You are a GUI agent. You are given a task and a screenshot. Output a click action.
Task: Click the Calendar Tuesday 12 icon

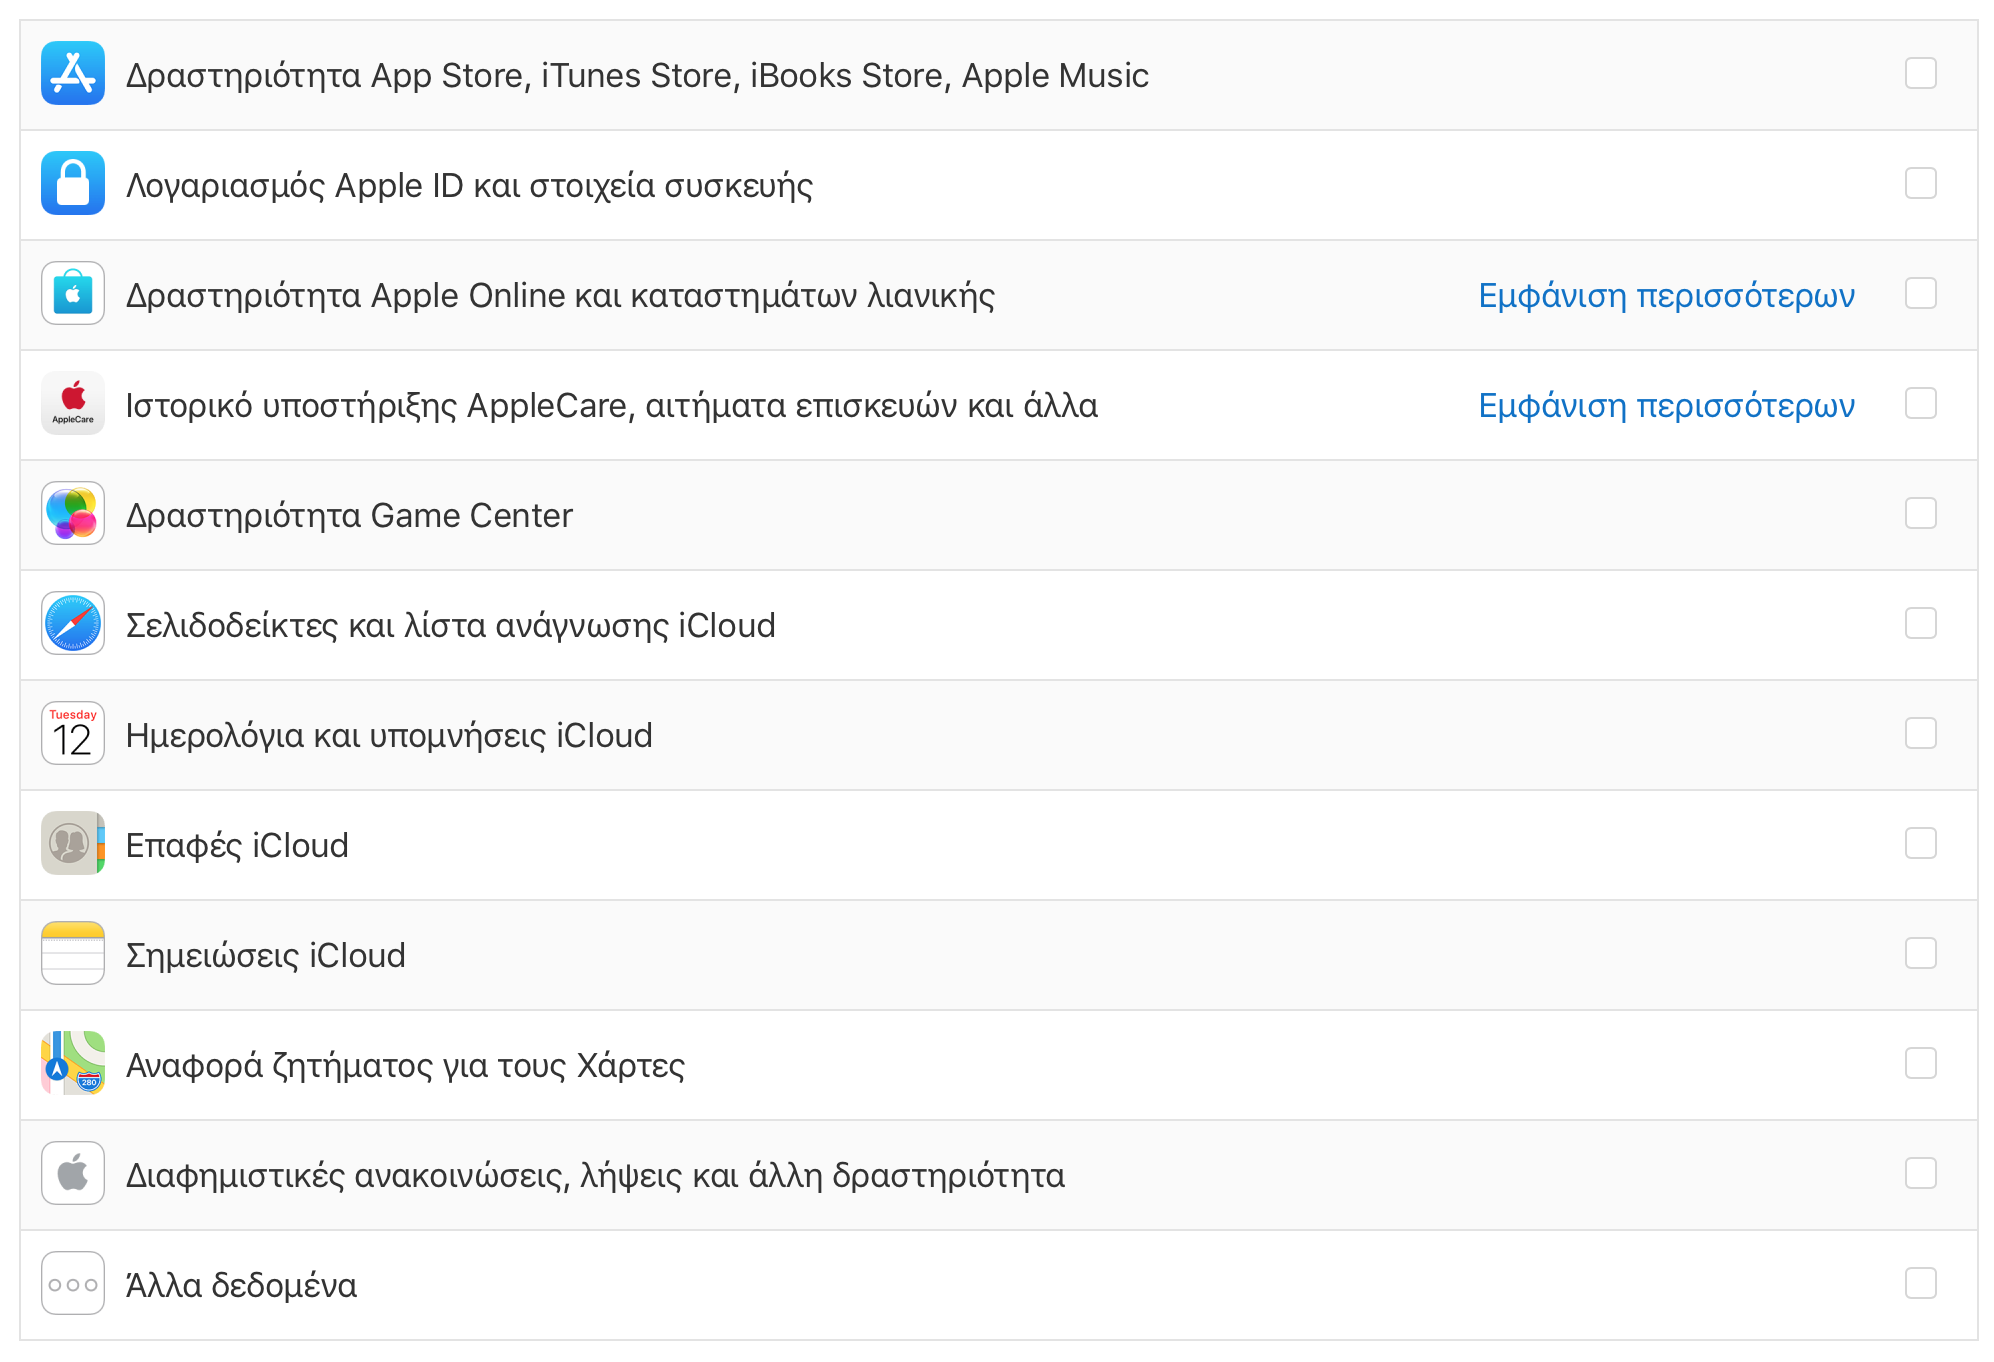(x=73, y=733)
